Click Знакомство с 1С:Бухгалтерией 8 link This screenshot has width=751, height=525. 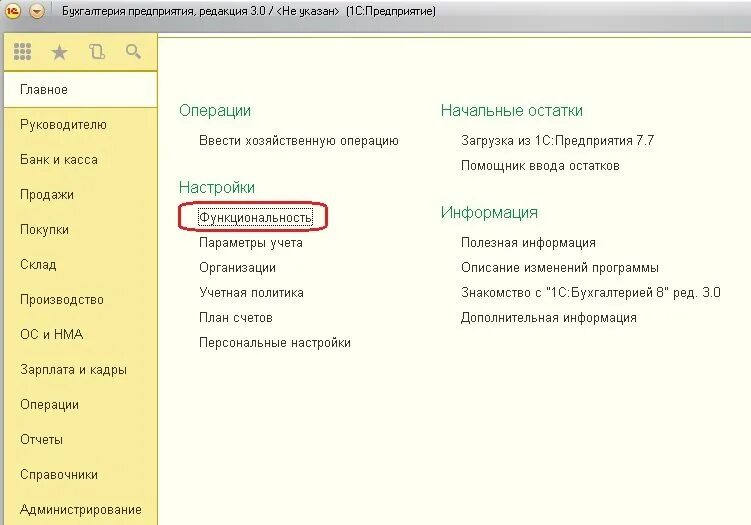pyautogui.click(x=591, y=293)
